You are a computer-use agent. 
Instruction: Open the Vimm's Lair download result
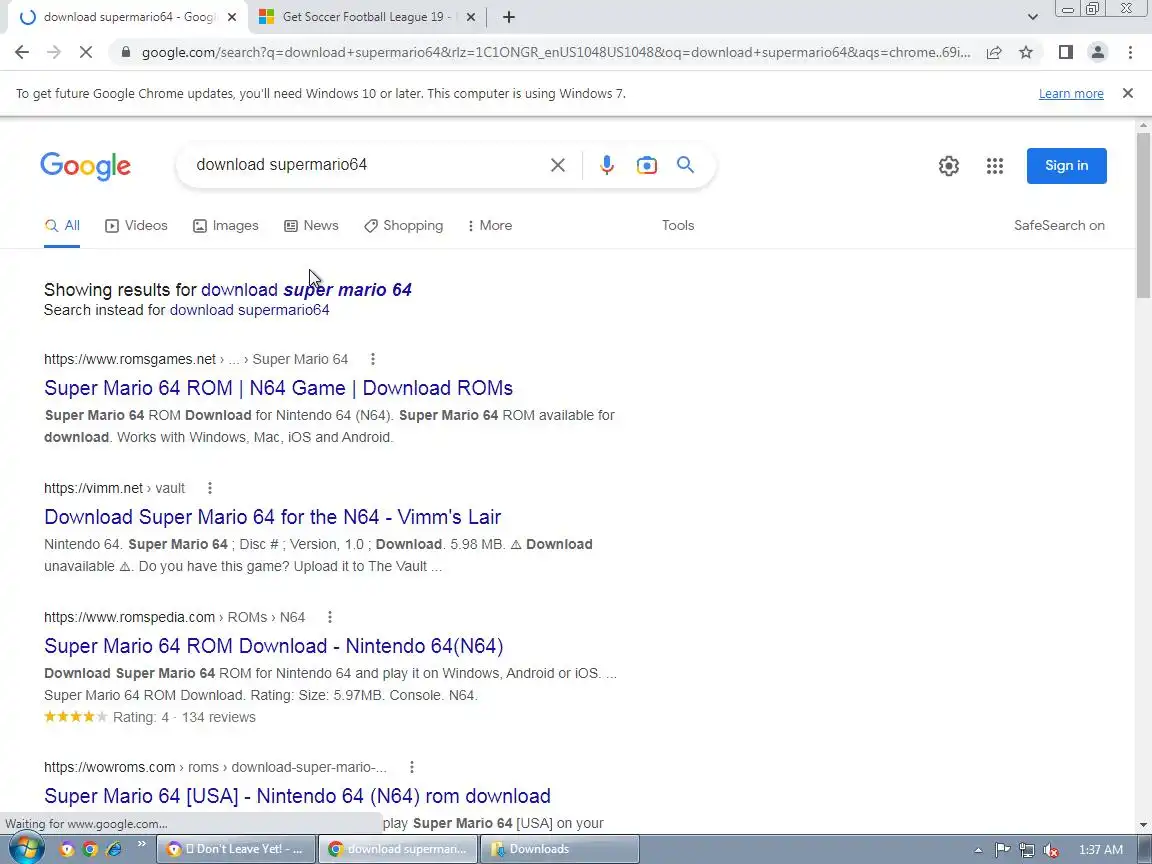(273, 517)
